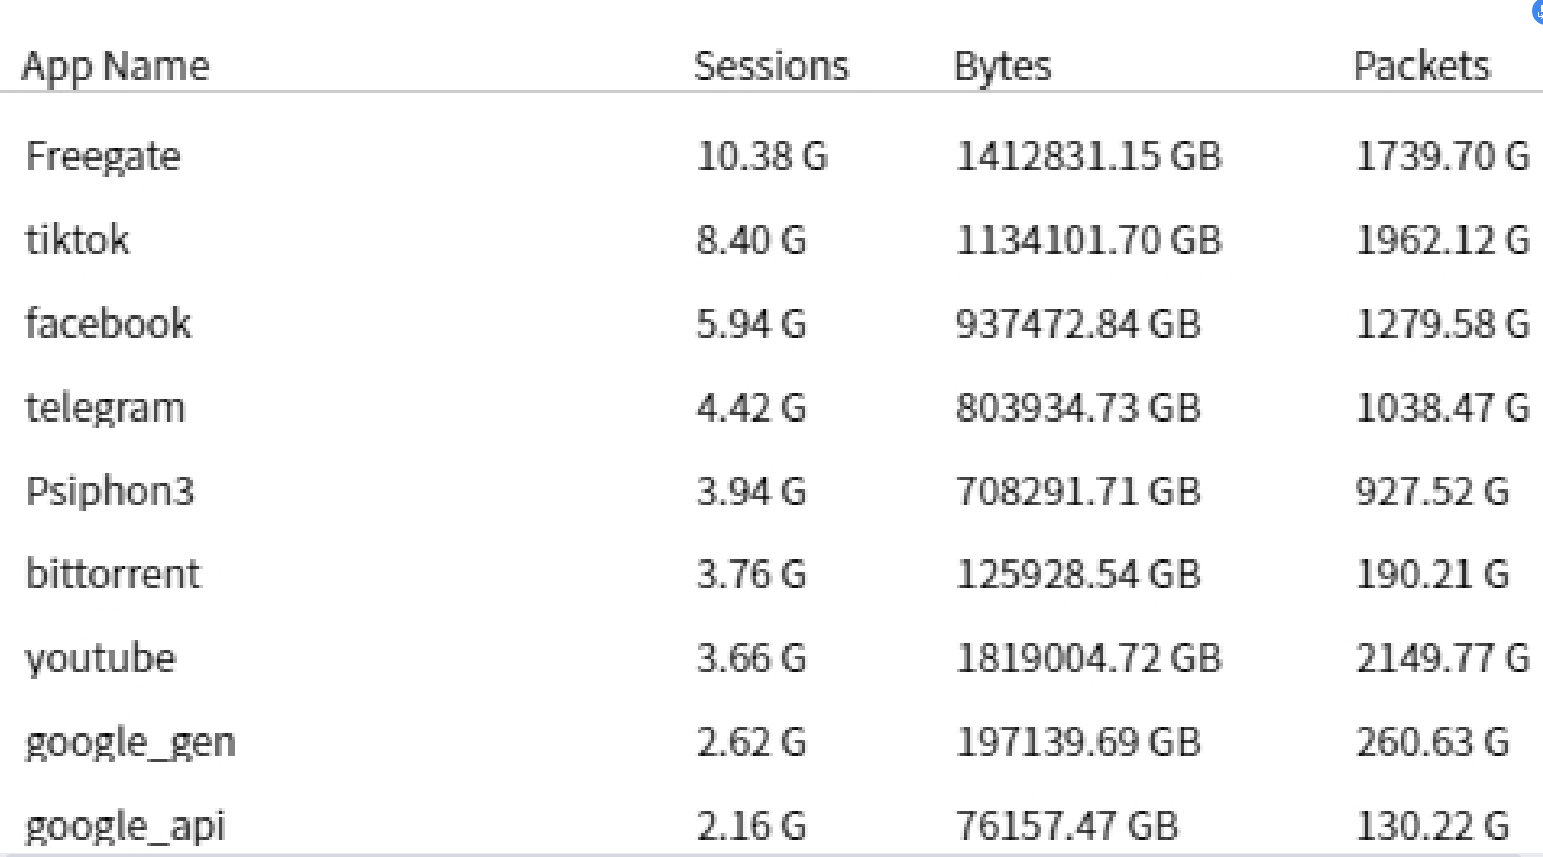Click the Bytes column header
This screenshot has width=1543, height=857.
click(1002, 66)
